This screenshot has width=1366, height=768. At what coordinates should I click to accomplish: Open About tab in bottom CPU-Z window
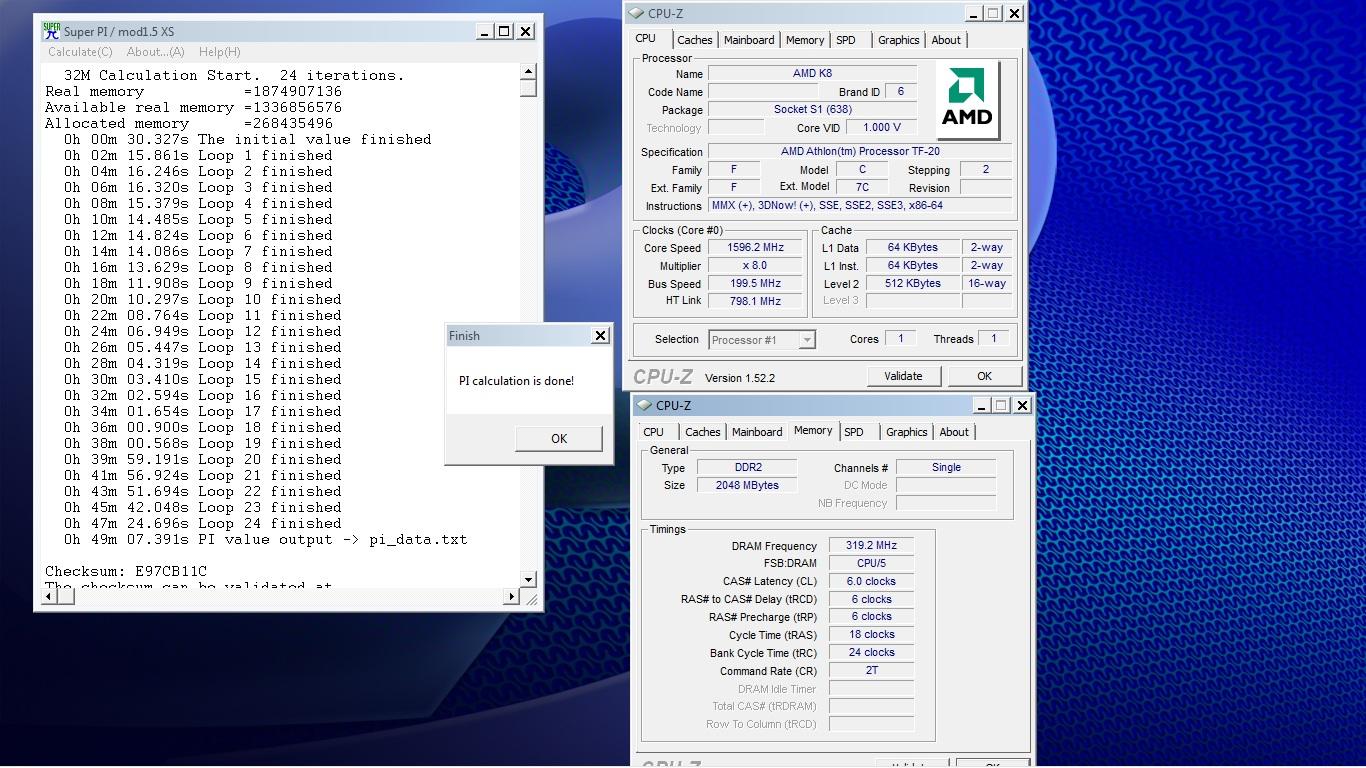954,432
